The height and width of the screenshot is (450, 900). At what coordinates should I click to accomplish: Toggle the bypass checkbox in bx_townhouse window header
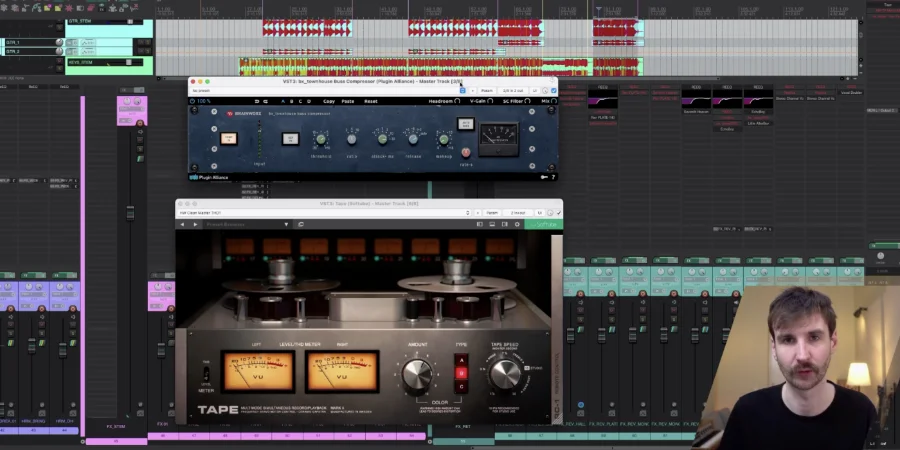554,91
